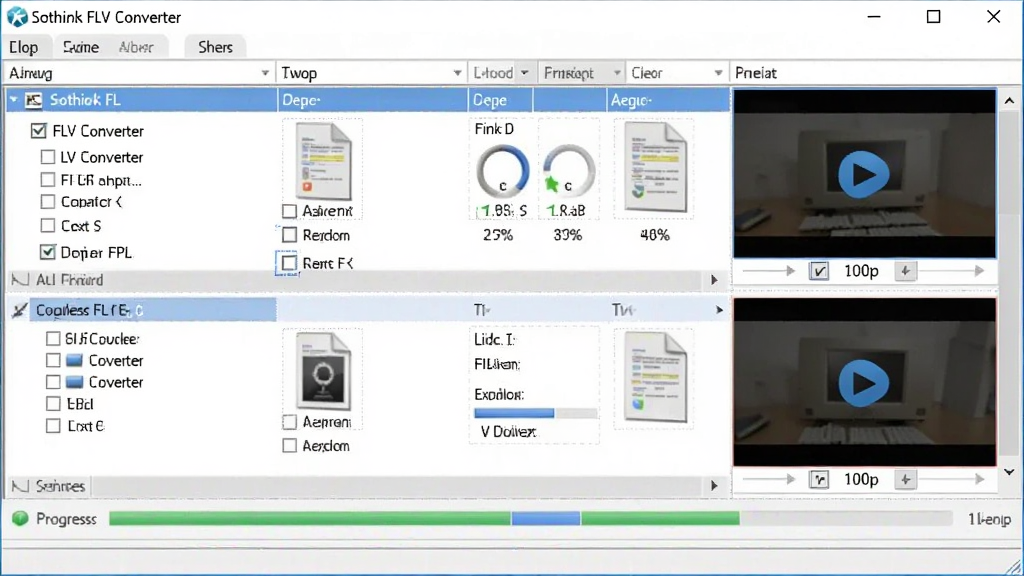Uncheck the FLV Converter checkbox
1024x576 pixels.
39,131
